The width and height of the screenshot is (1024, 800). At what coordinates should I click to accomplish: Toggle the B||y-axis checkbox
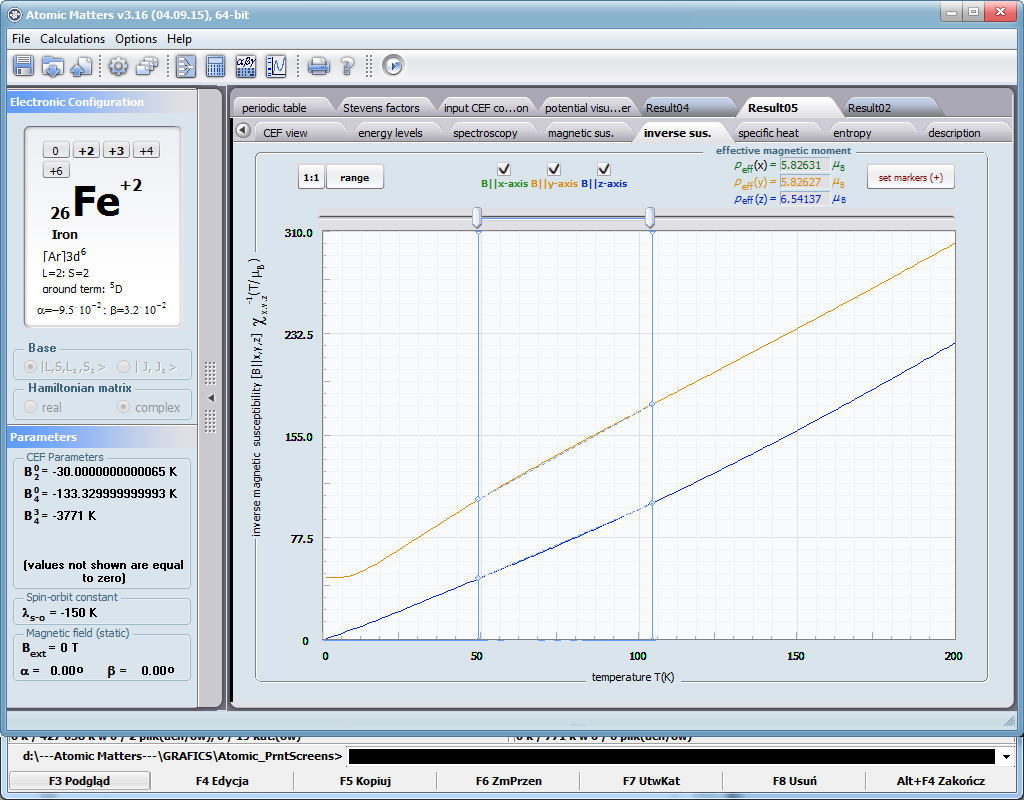pos(554,169)
